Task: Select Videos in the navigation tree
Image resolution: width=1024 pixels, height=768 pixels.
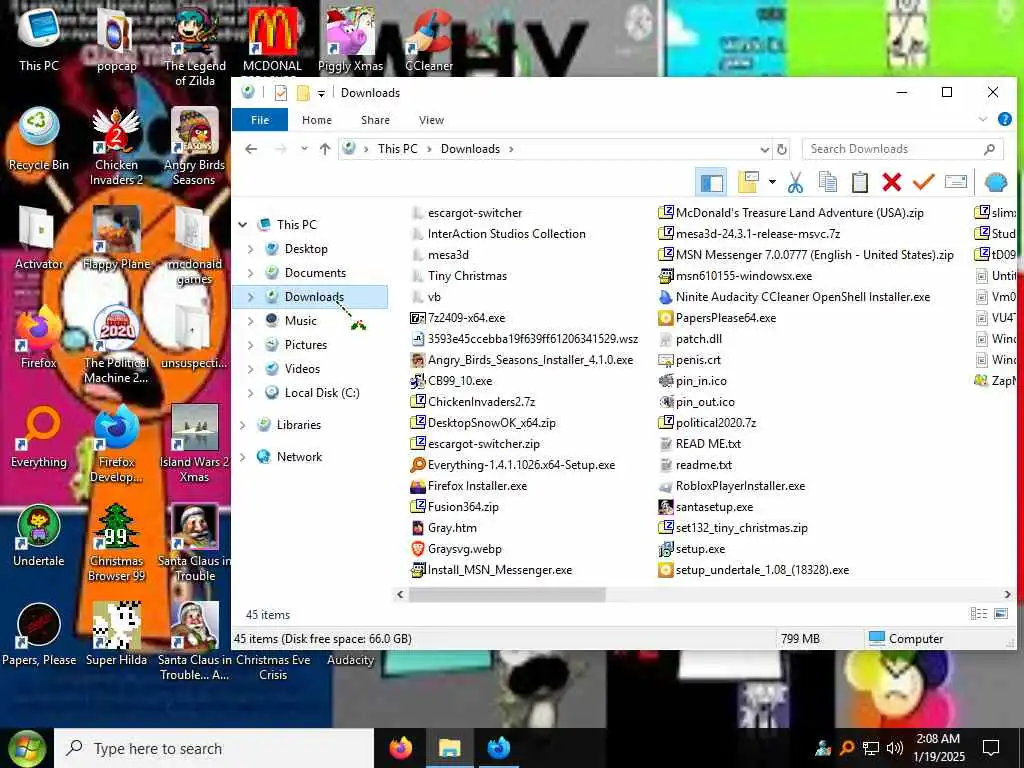Action: [302, 369]
